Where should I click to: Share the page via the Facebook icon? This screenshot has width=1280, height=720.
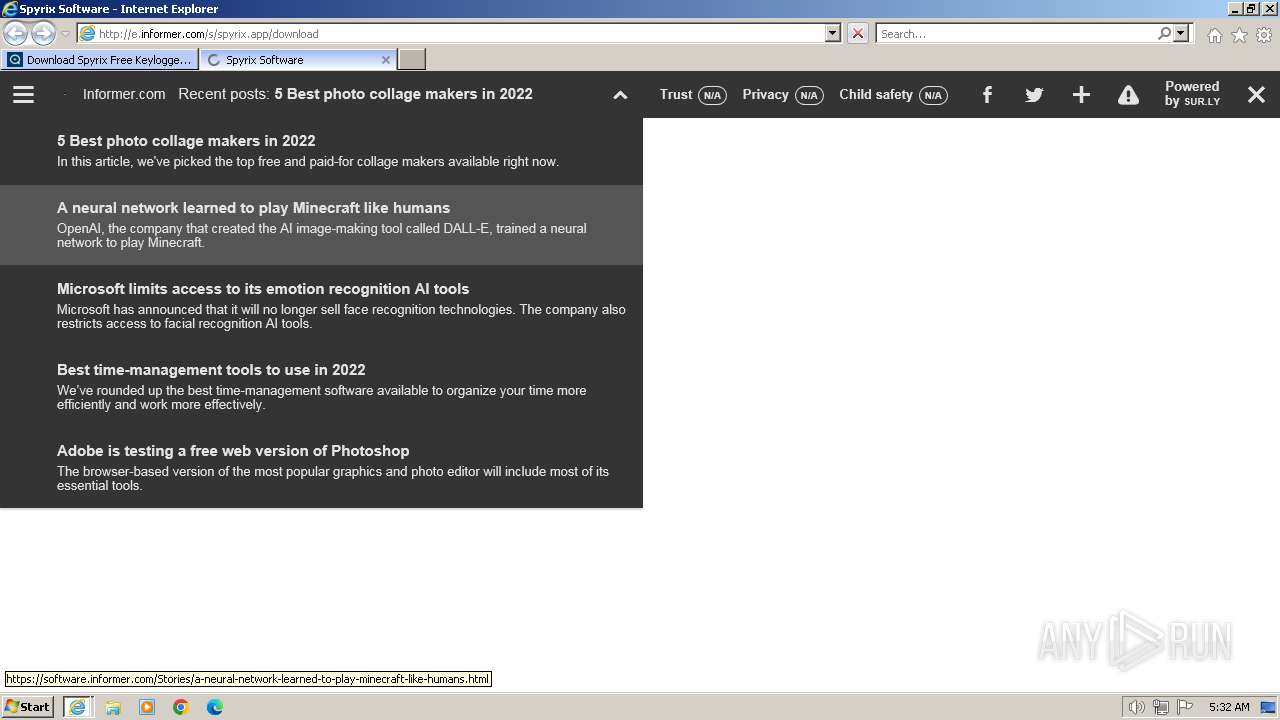(x=987, y=95)
